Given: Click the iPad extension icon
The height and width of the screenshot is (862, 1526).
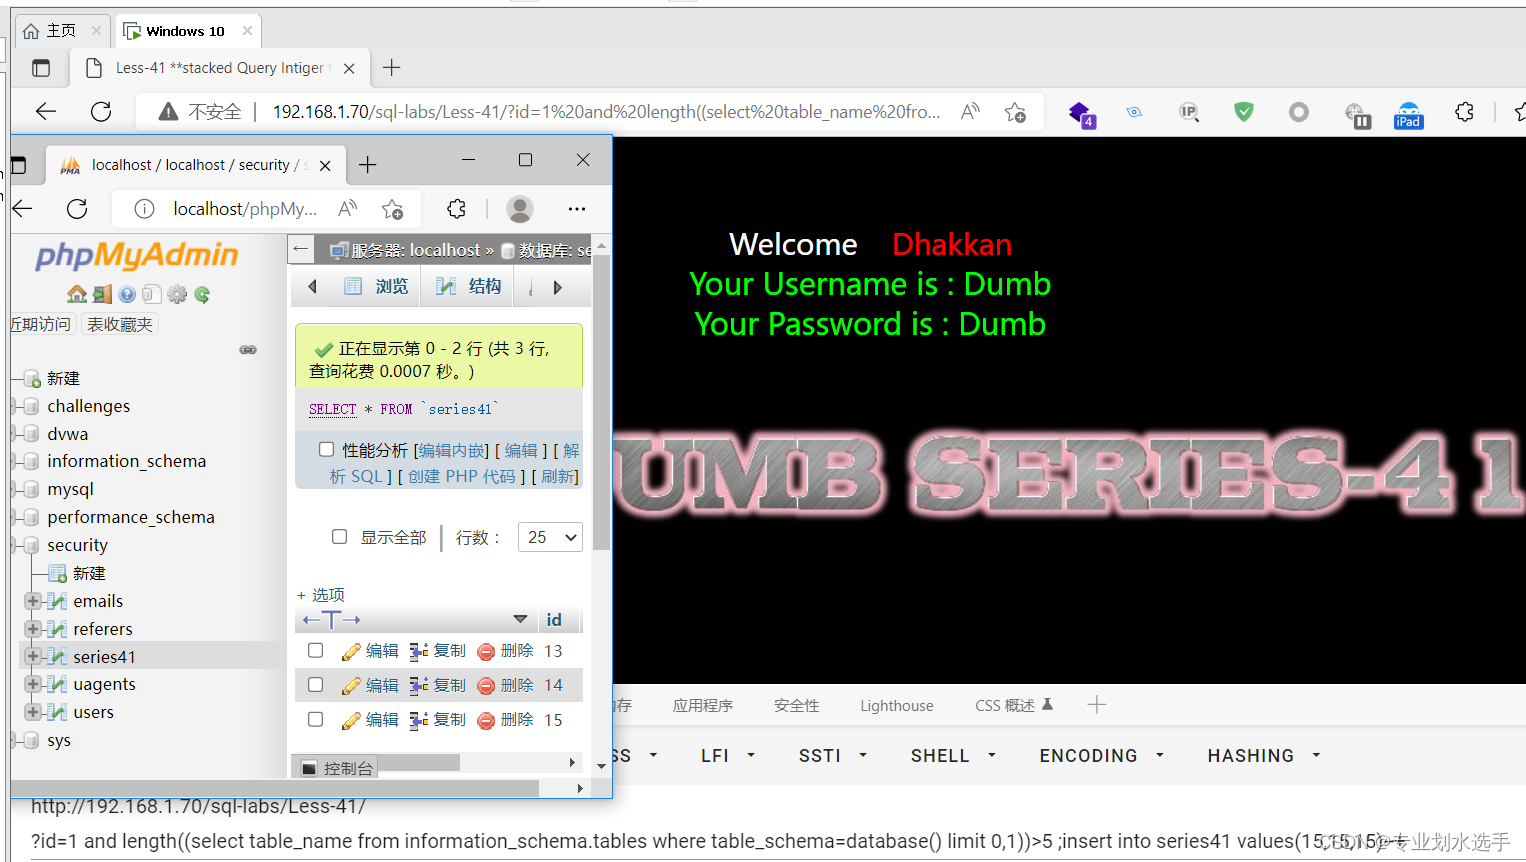Looking at the screenshot, I should (x=1408, y=115).
